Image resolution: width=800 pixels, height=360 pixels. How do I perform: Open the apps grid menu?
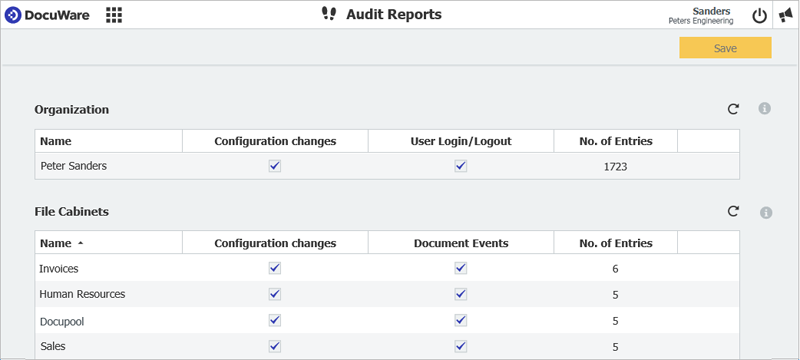tap(114, 15)
